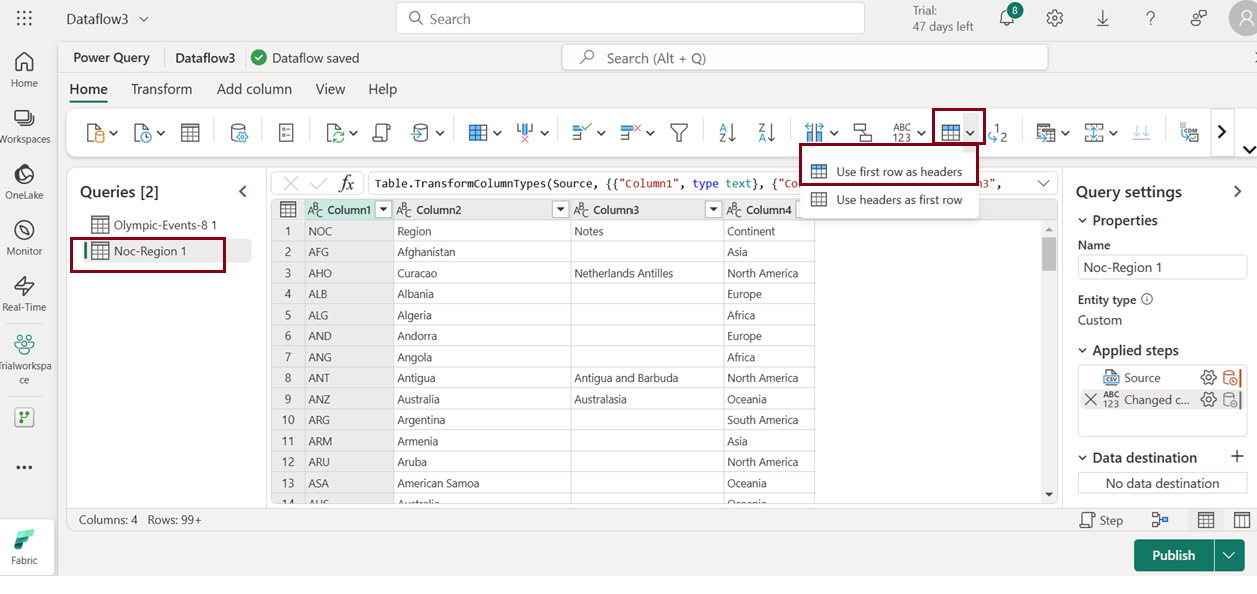The image size is (1257, 594).
Task: Click the Merge queries icon
Action: [x=1046, y=132]
